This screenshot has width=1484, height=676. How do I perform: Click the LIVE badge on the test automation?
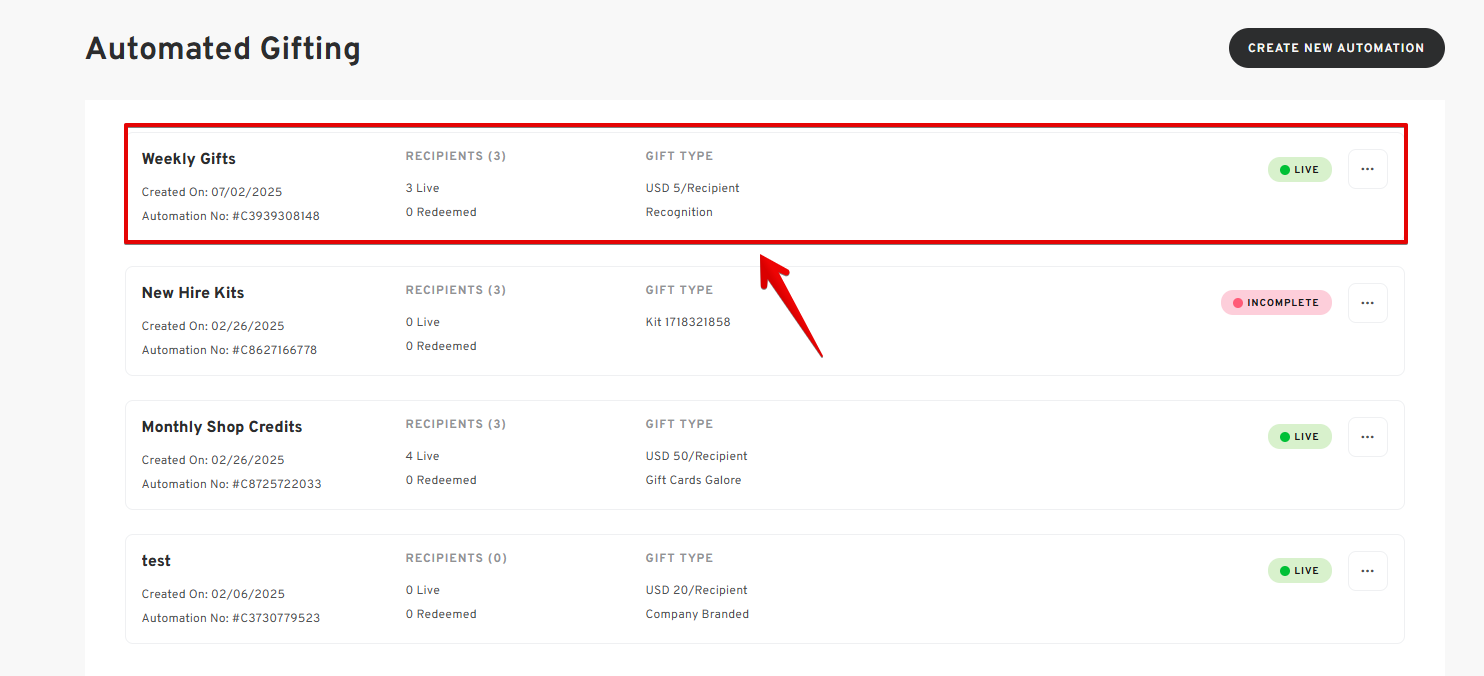tap(1300, 571)
